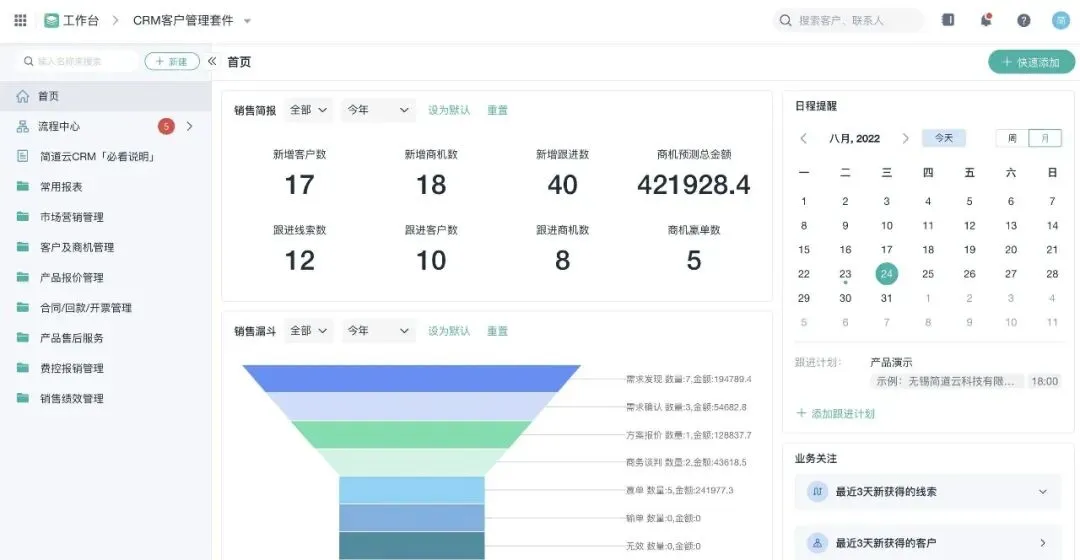Select date 31 in calendar

tap(886, 298)
